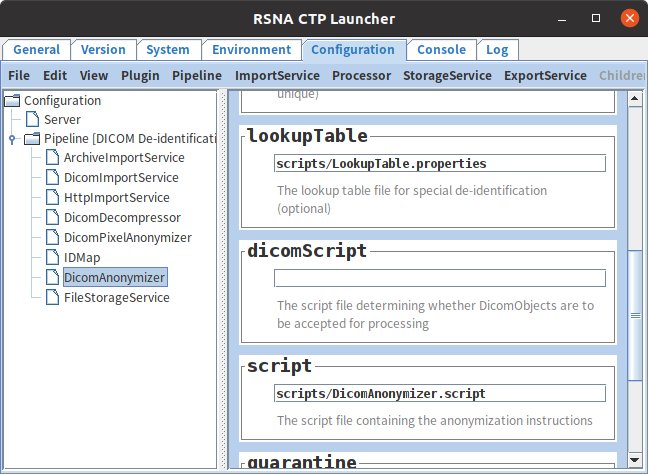Switch to the Console tab
648x474 pixels.
441,50
